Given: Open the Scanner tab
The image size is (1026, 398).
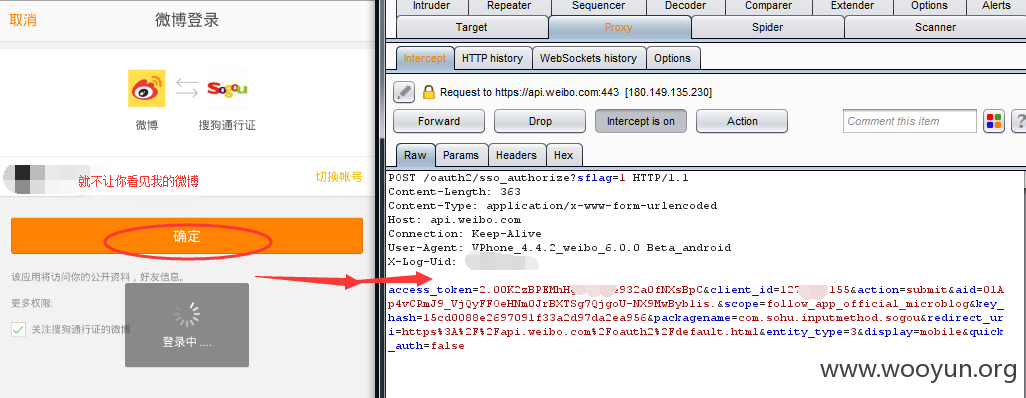Looking at the screenshot, I should [x=935, y=27].
